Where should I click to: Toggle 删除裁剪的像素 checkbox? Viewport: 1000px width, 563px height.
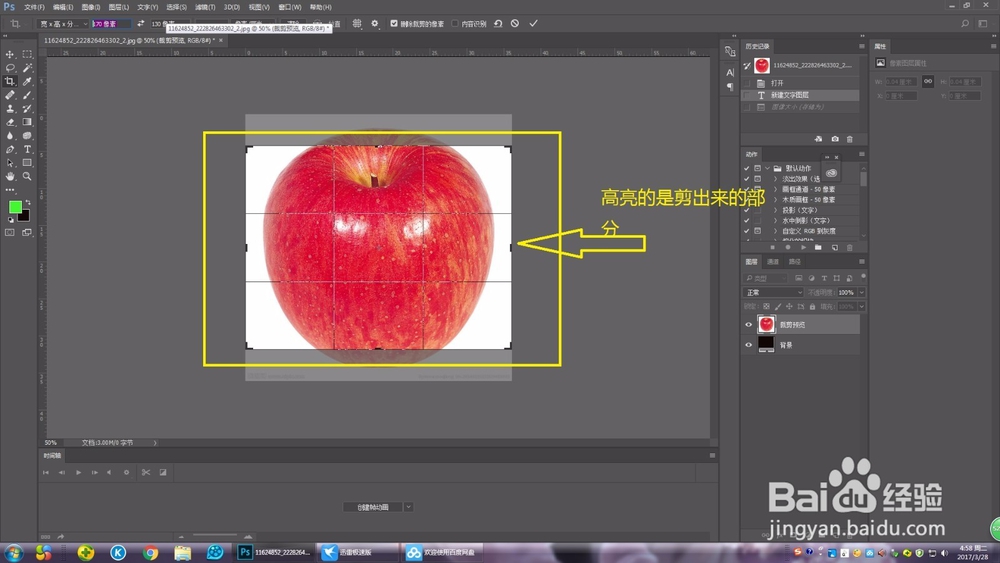tap(394, 24)
